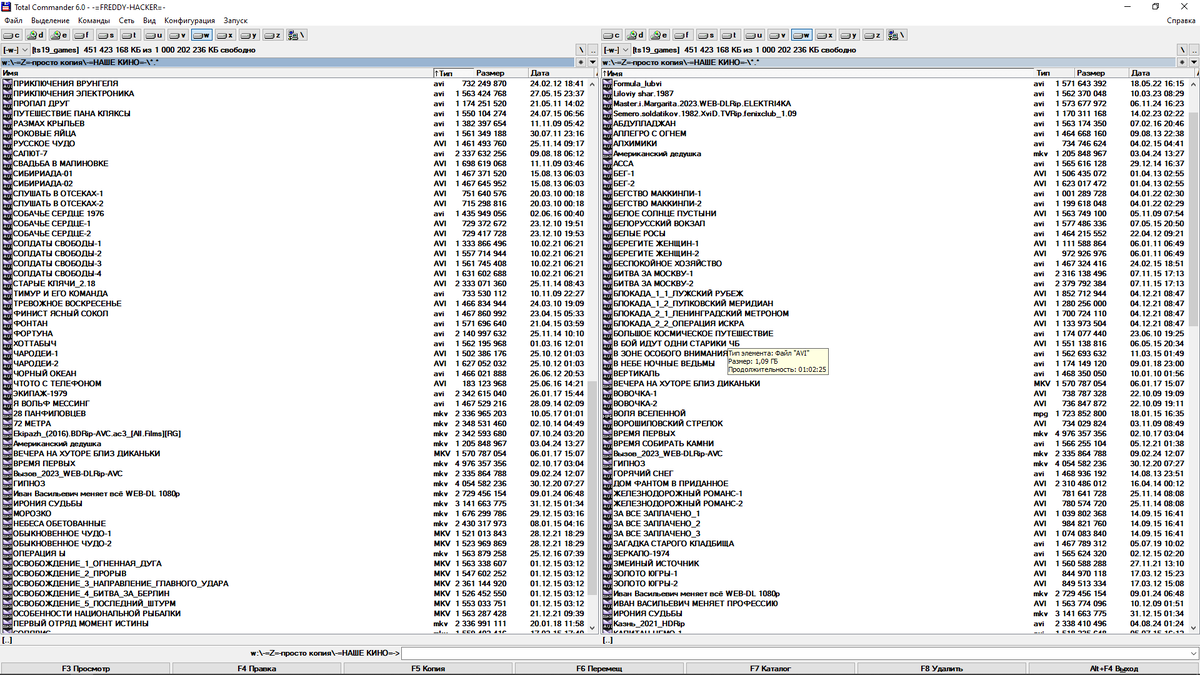Select drive e in left panel drive bar

[59, 35]
